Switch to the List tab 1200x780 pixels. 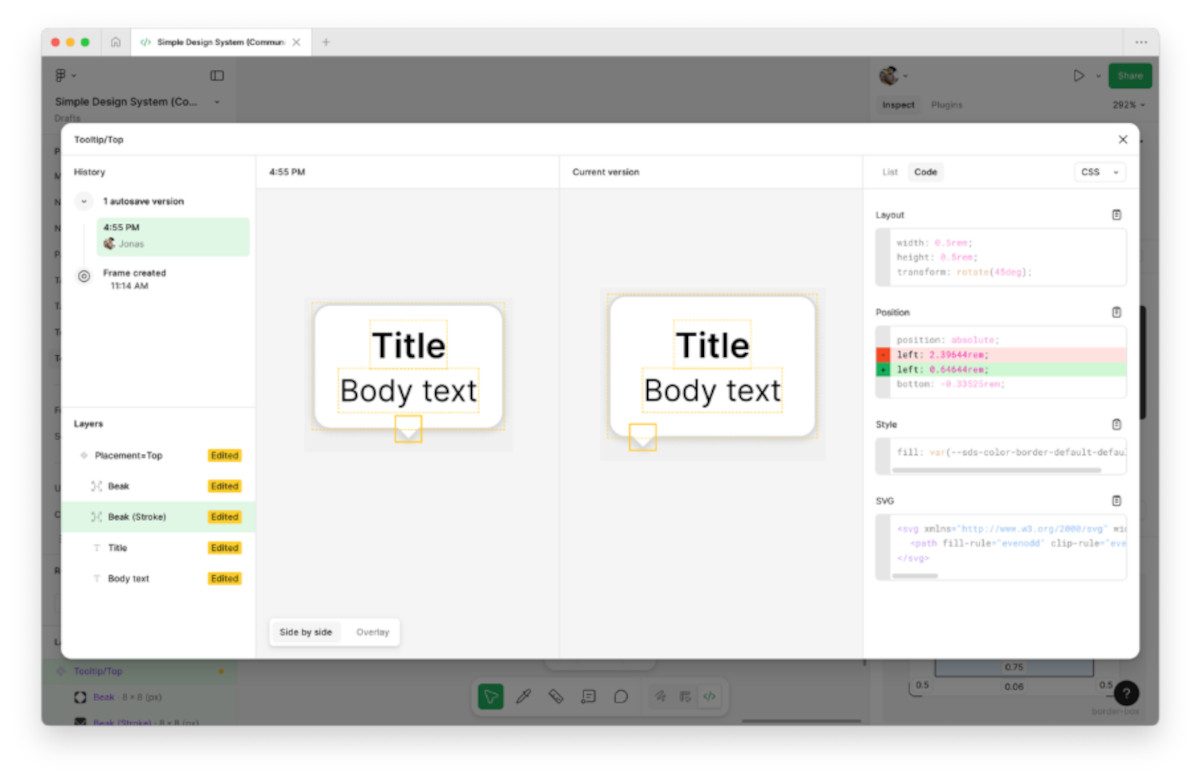point(890,172)
